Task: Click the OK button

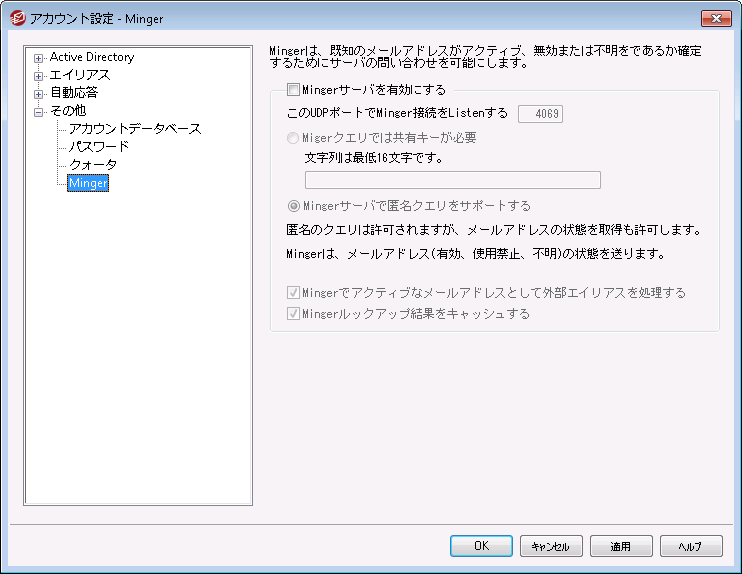Action: 481,546
